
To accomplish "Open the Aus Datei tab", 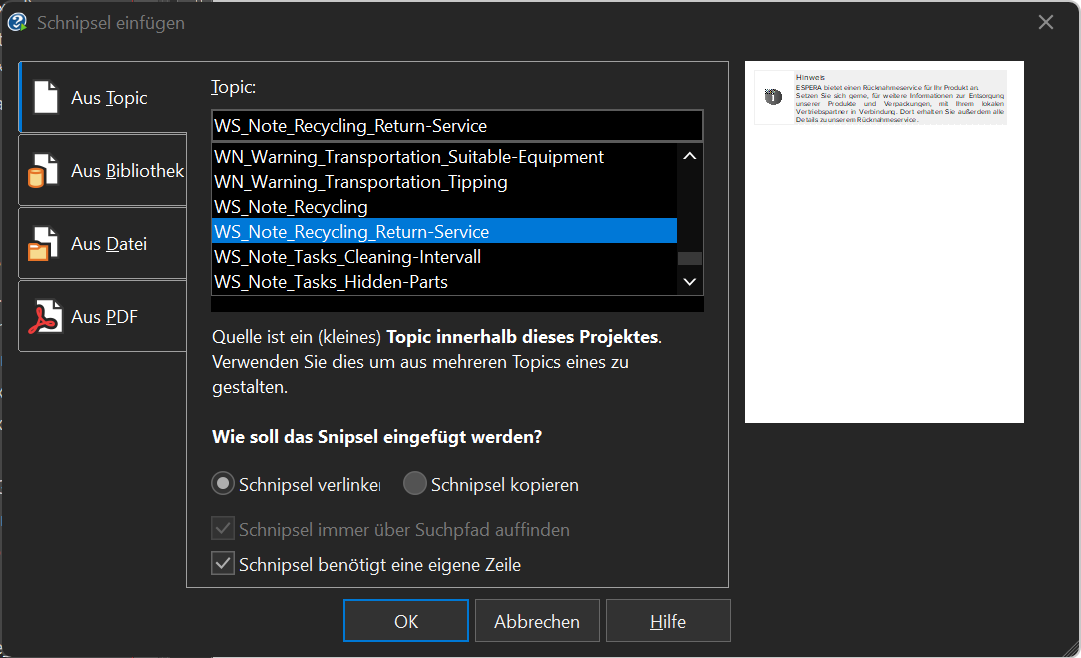I will coord(103,243).
